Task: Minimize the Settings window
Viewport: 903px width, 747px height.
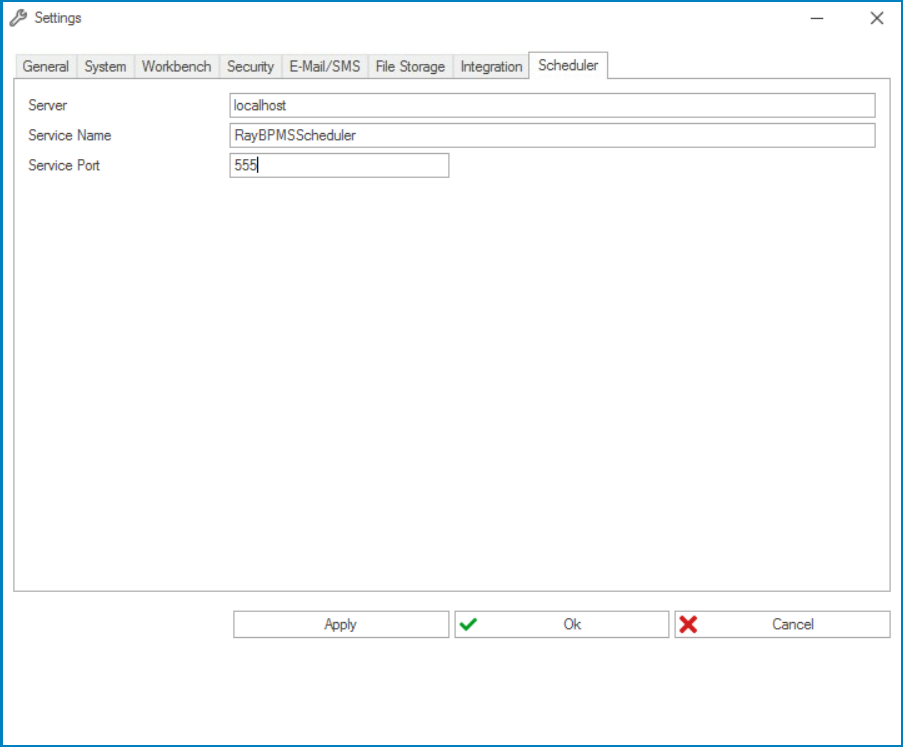Action: point(817,18)
